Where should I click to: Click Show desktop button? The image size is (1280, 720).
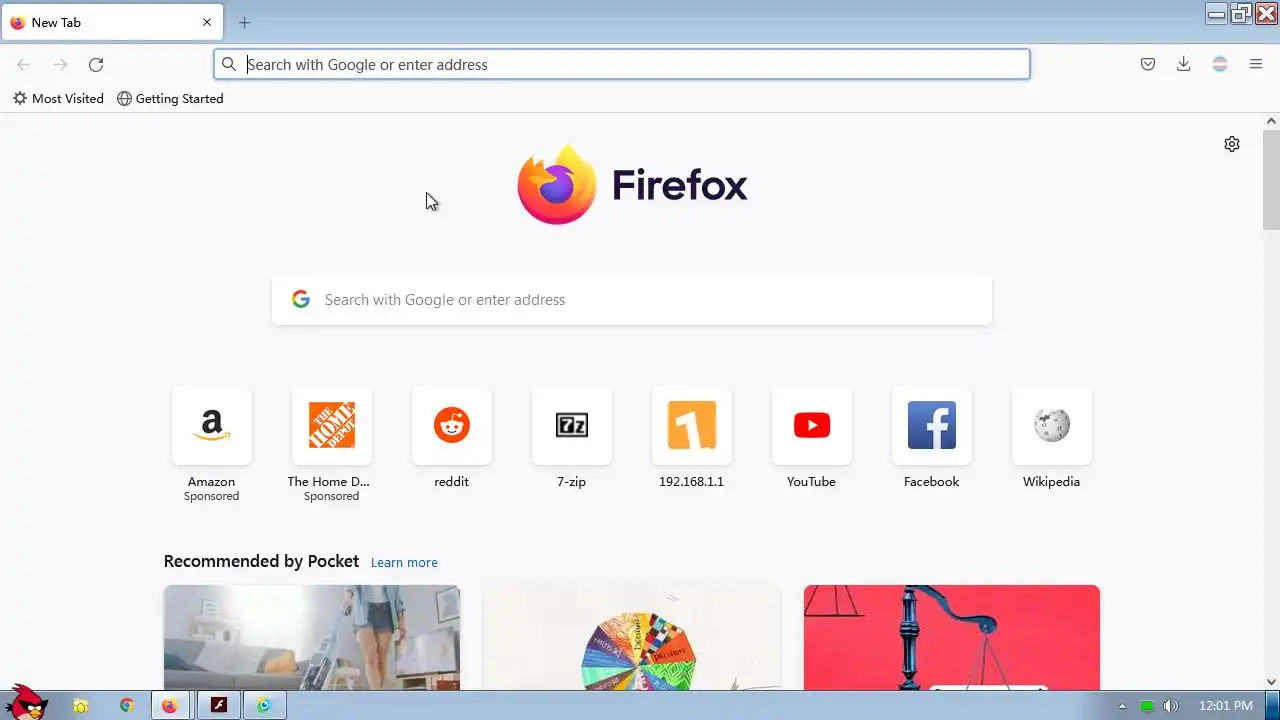(1272, 706)
